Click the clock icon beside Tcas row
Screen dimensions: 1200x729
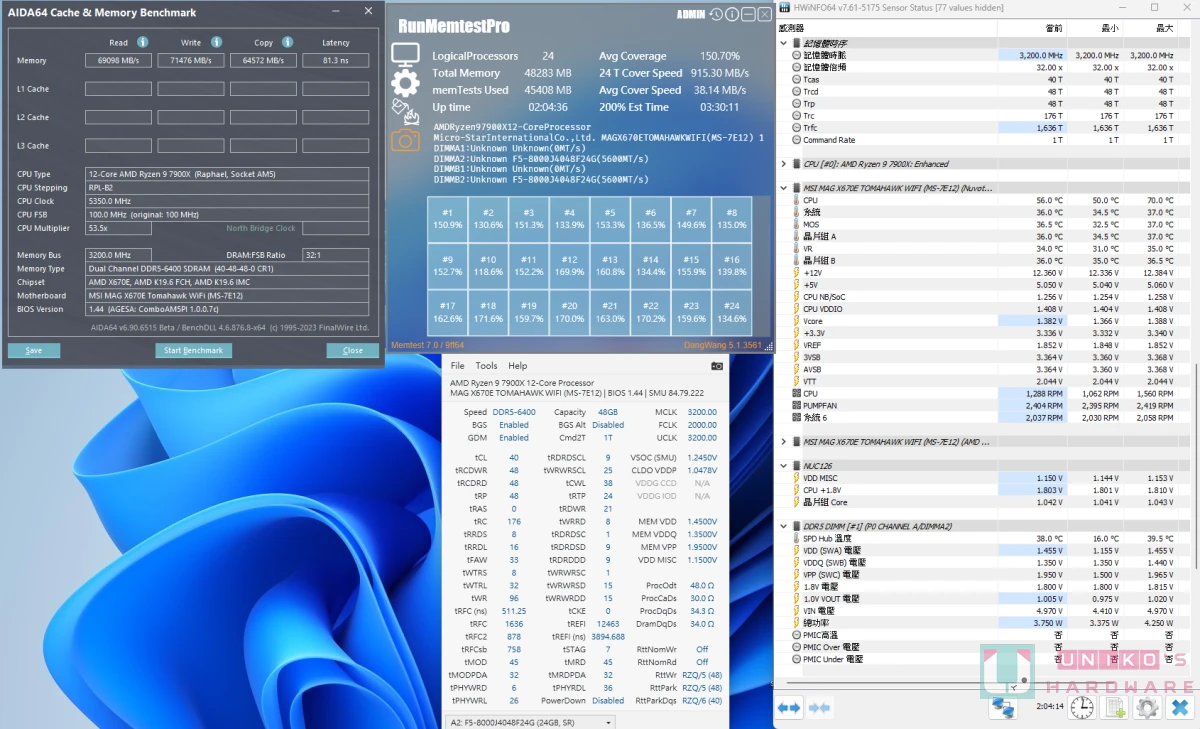point(796,79)
